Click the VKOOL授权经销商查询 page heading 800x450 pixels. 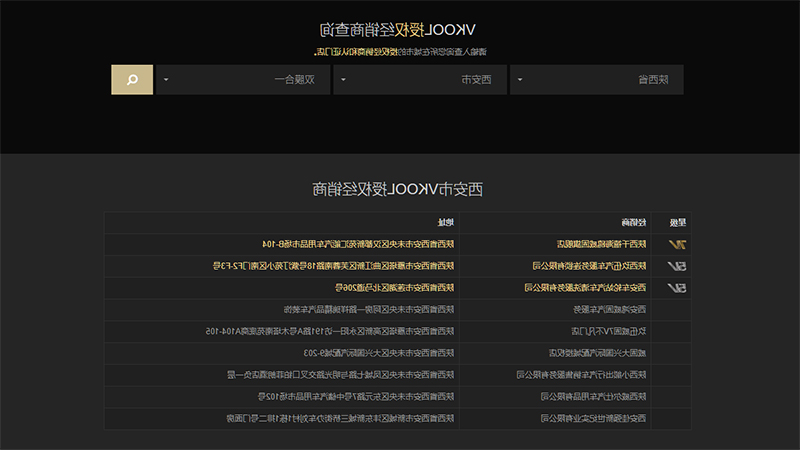tap(397, 30)
